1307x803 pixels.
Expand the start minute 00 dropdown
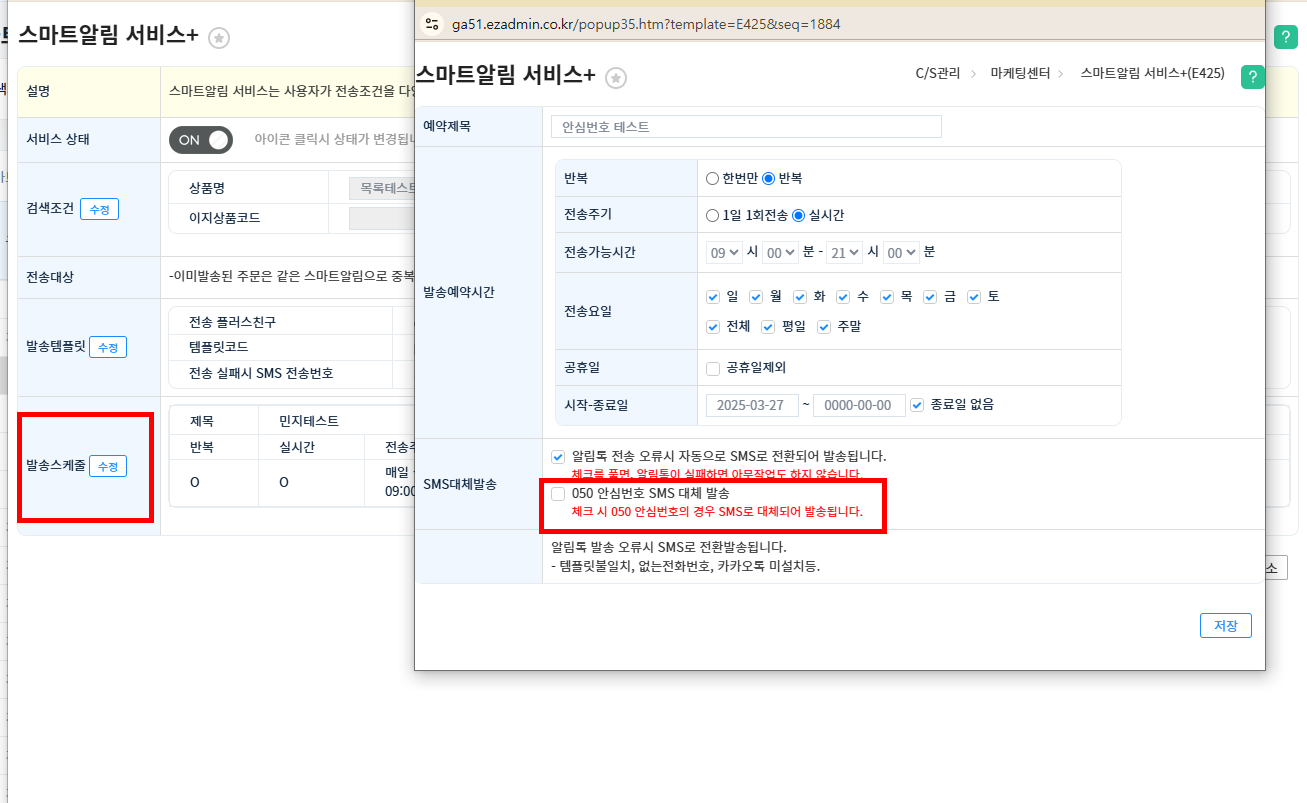tap(780, 253)
